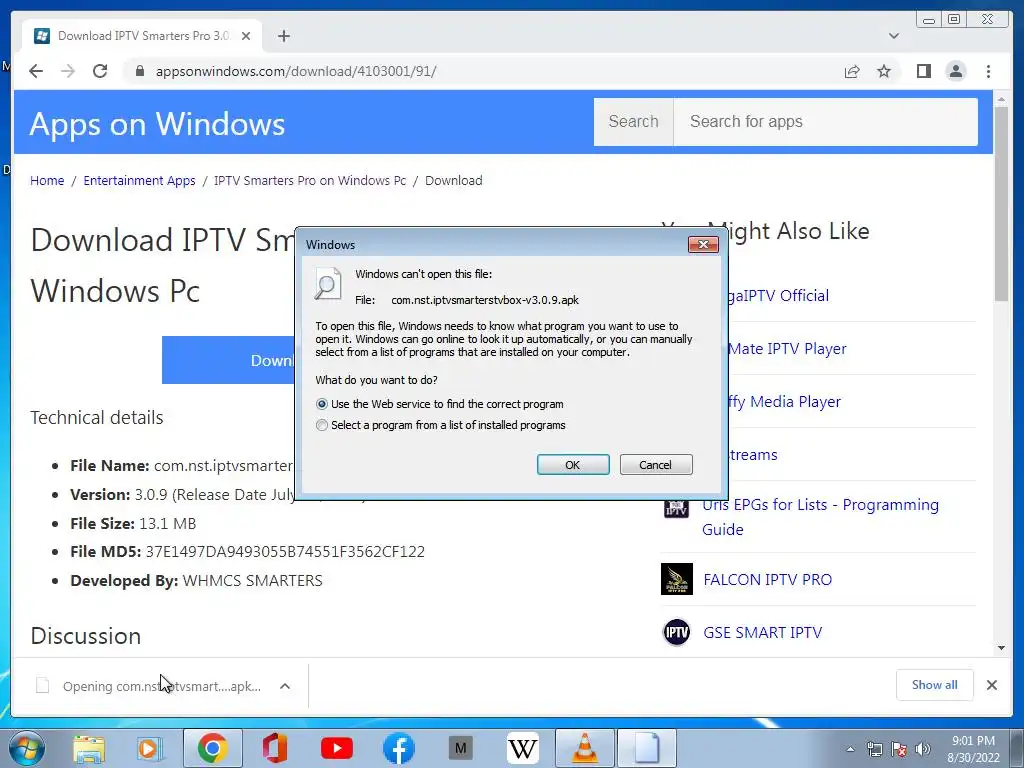
Task: Open the volume speaker tray icon
Action: pos(922,750)
